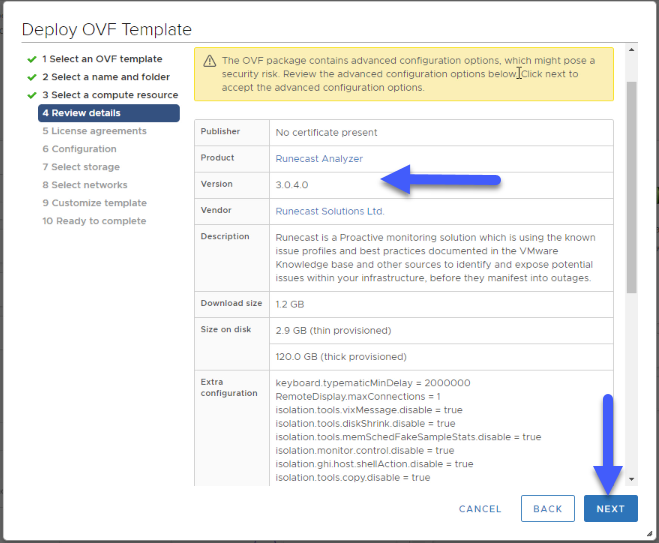Click the '2.9 GB (thin provisioned)' value
659x543 pixels.
333,331
